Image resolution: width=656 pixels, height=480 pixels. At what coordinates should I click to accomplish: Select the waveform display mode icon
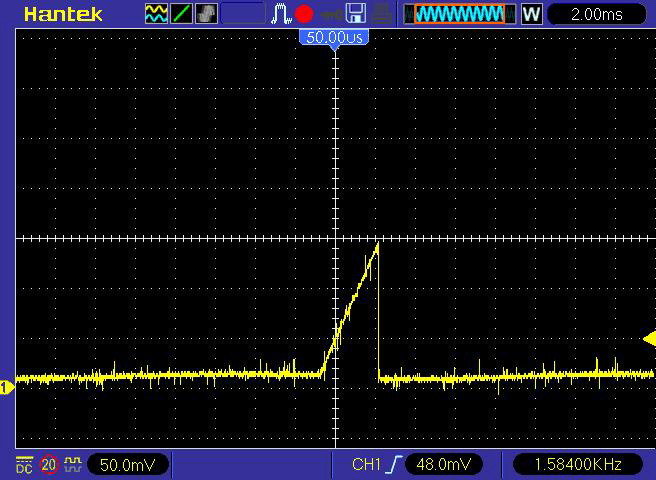157,14
